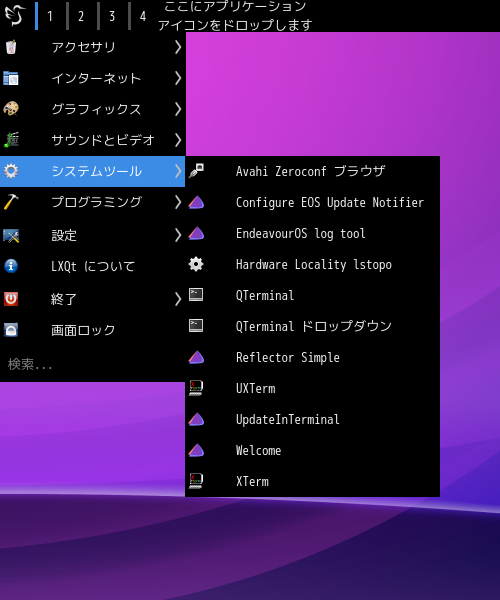
Task: Launch Configure EOS Update Notifier
Action: (x=313, y=202)
